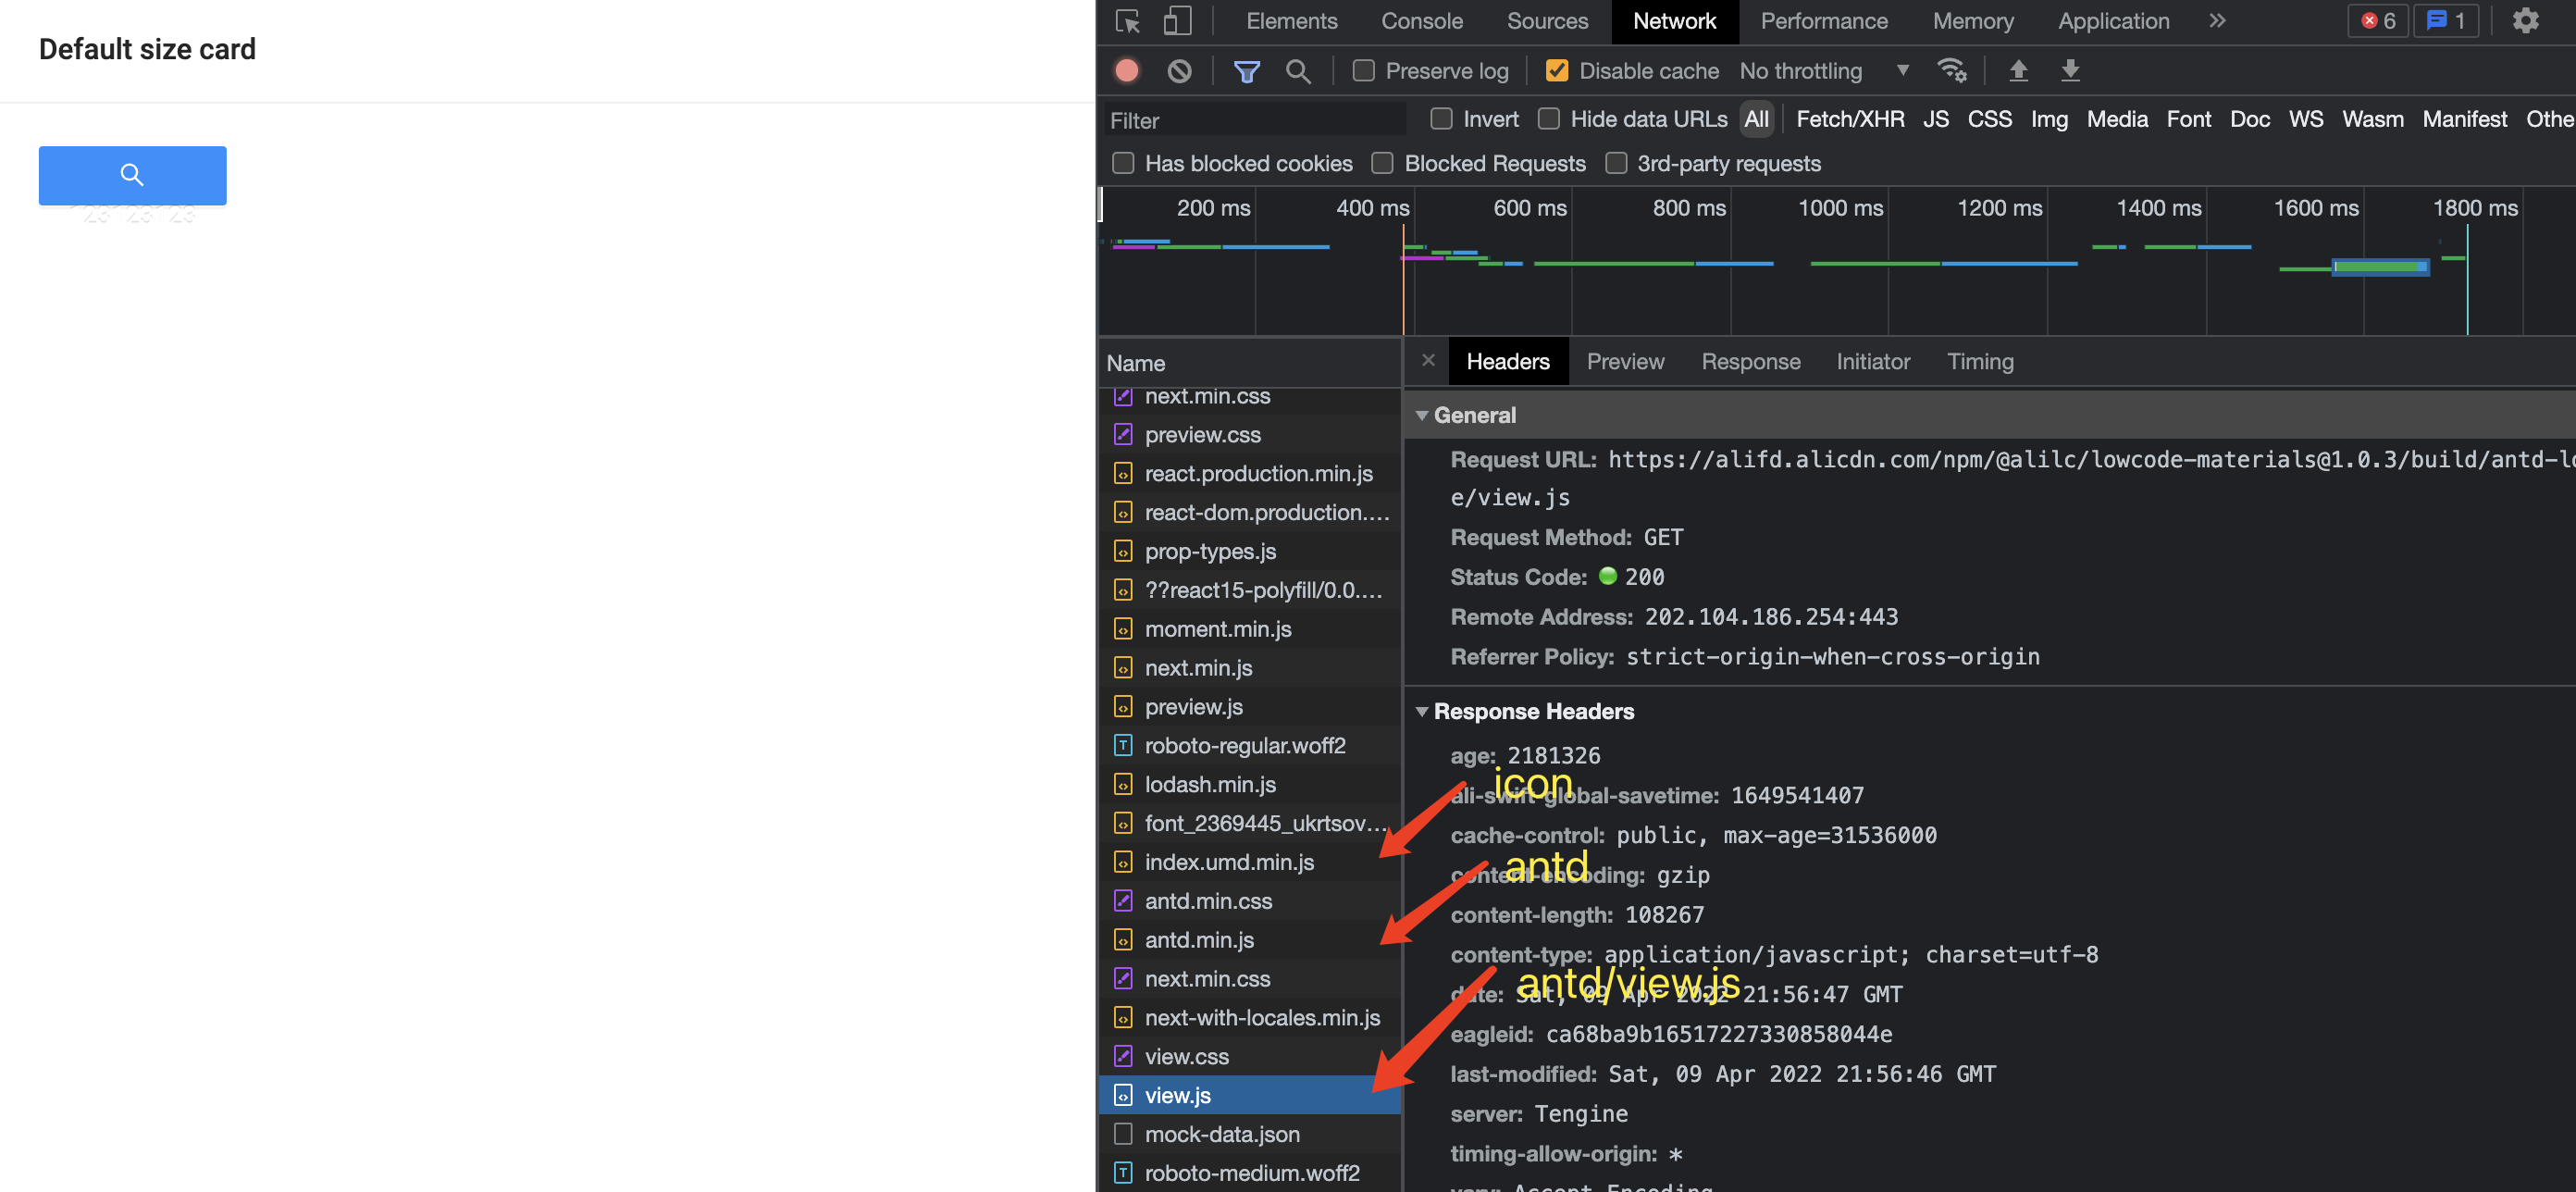The width and height of the screenshot is (2576, 1192).
Task: Import a HAR file
Action: pos(2019,71)
